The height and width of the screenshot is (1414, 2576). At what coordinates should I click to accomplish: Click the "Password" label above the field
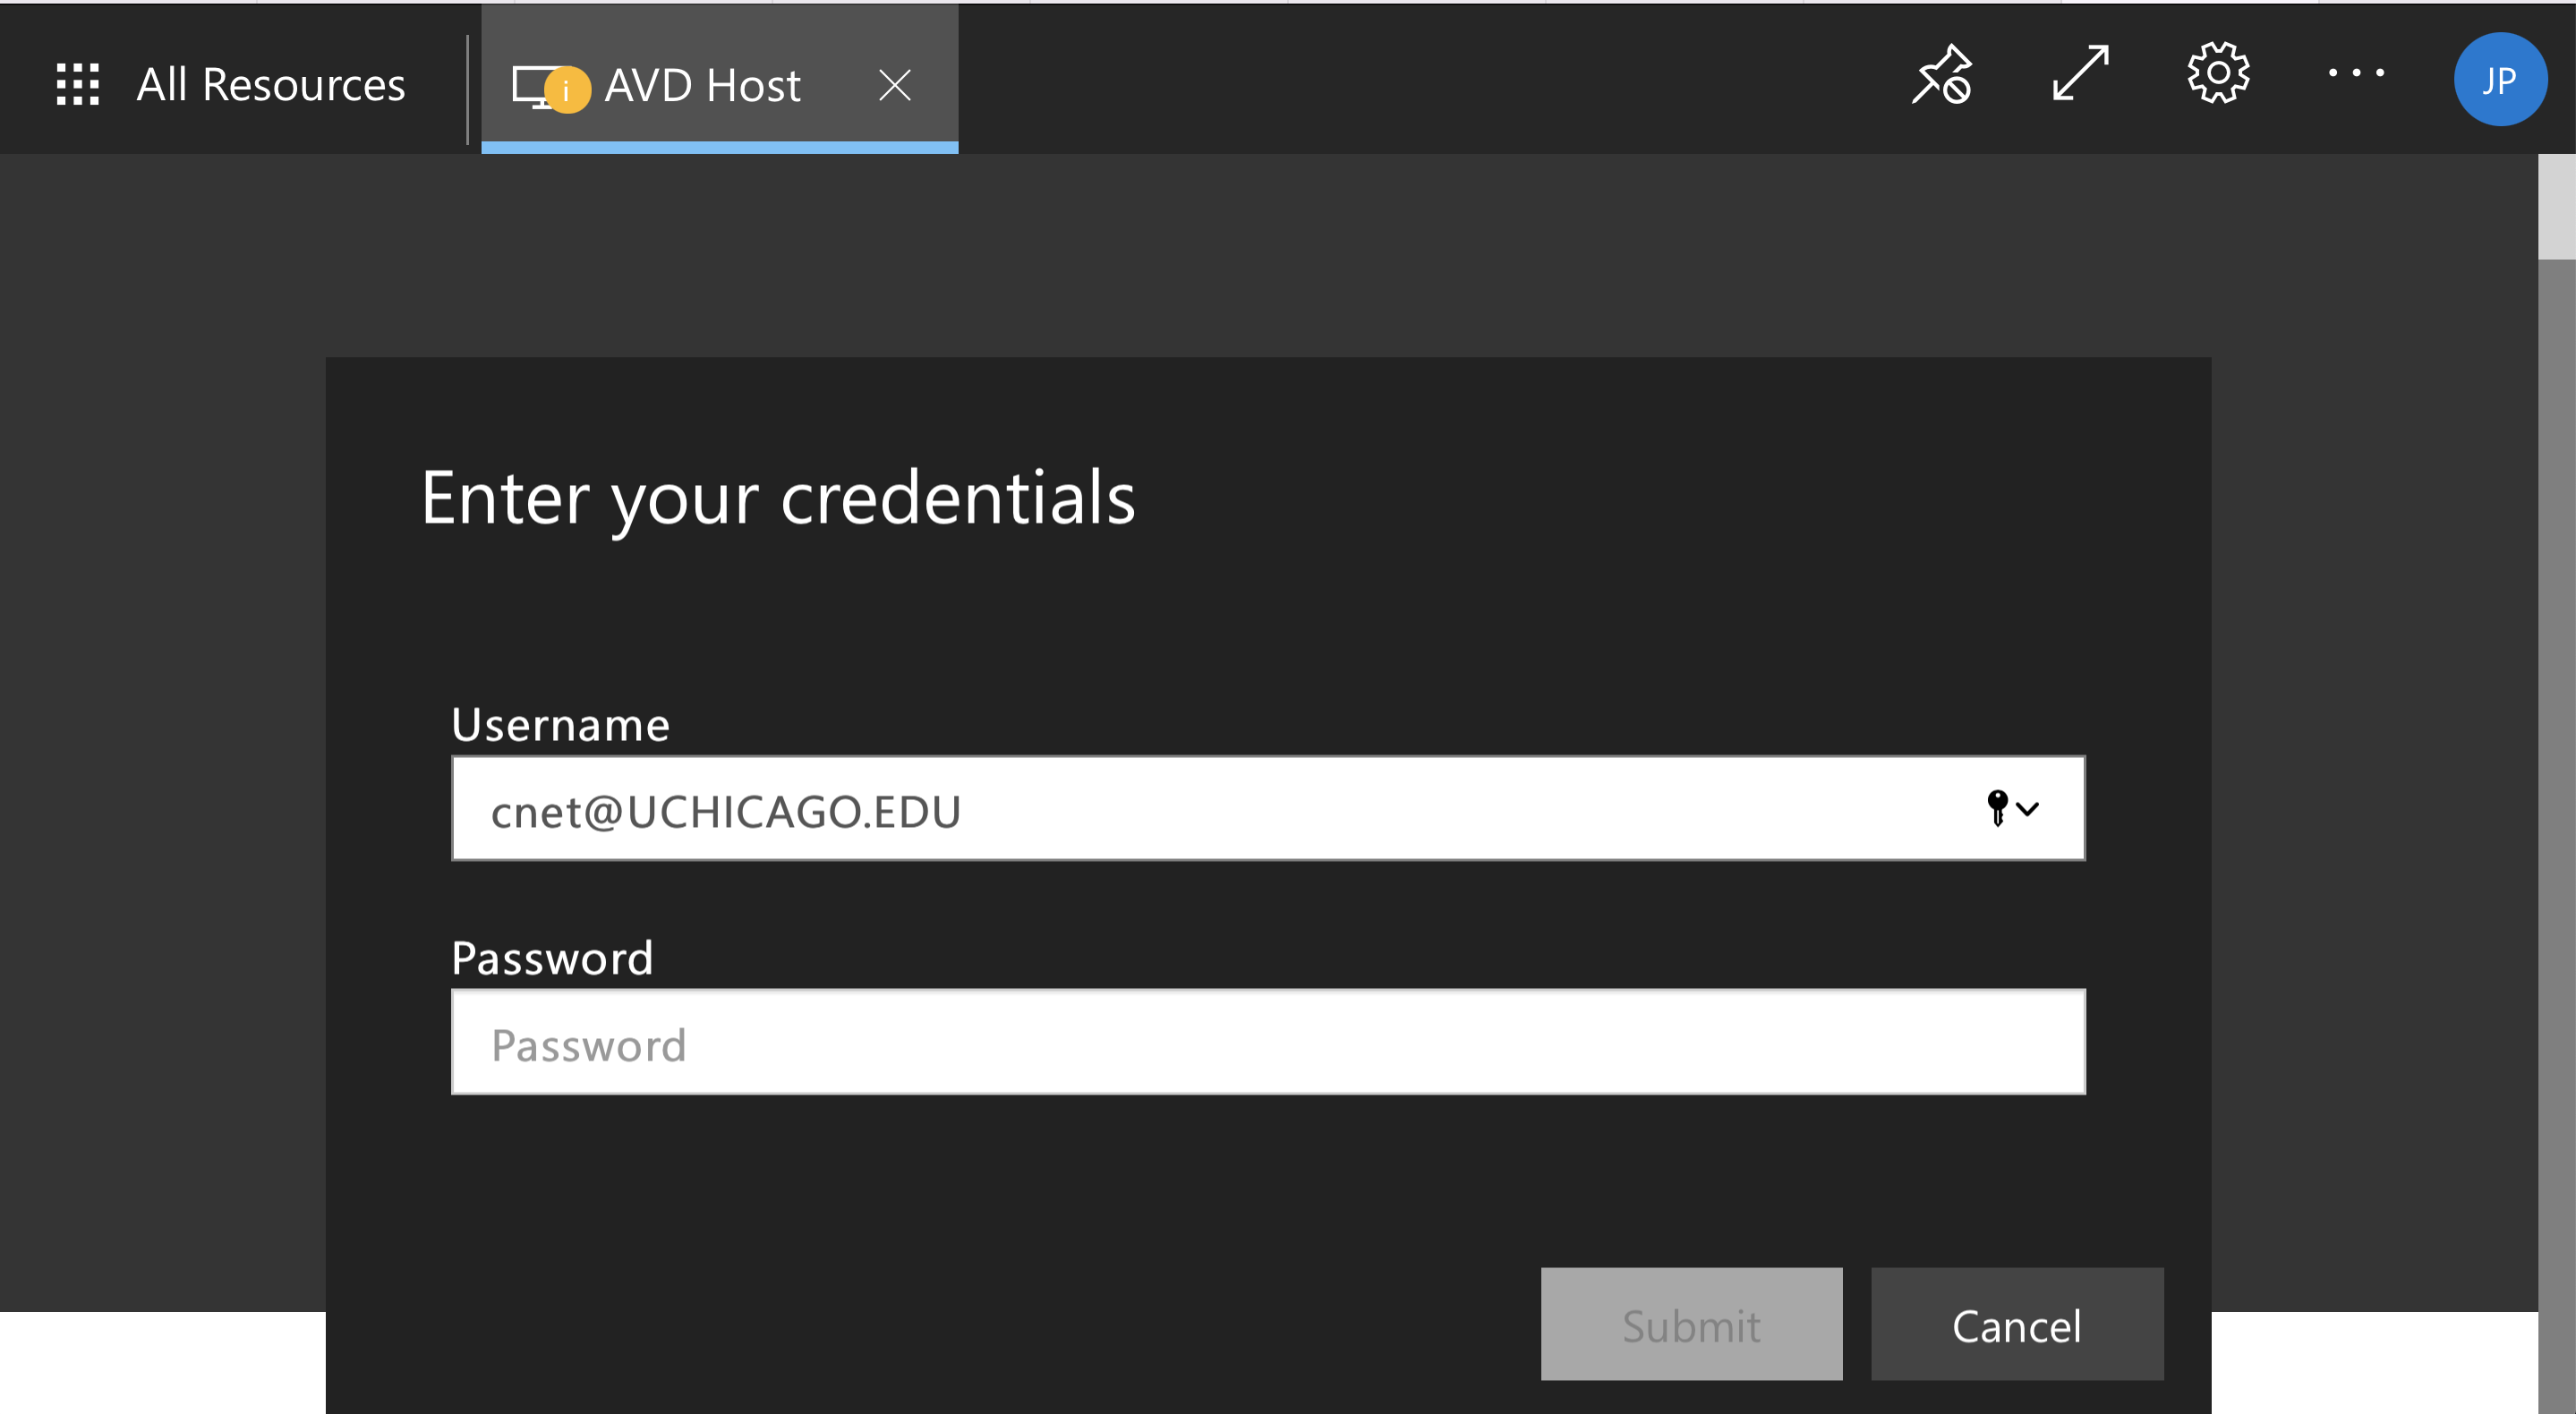click(x=552, y=958)
